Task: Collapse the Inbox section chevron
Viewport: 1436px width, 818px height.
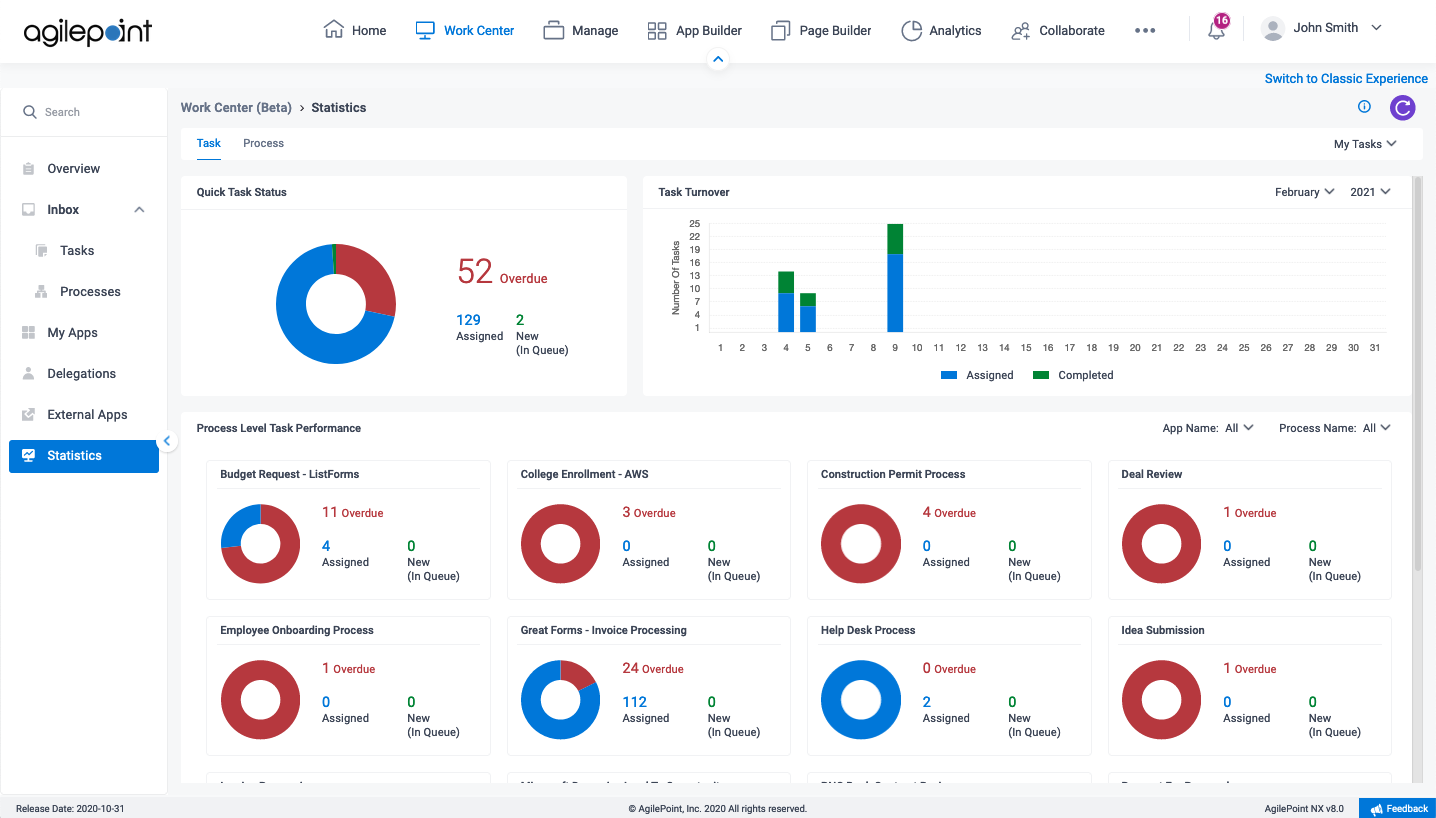Action: (x=140, y=210)
